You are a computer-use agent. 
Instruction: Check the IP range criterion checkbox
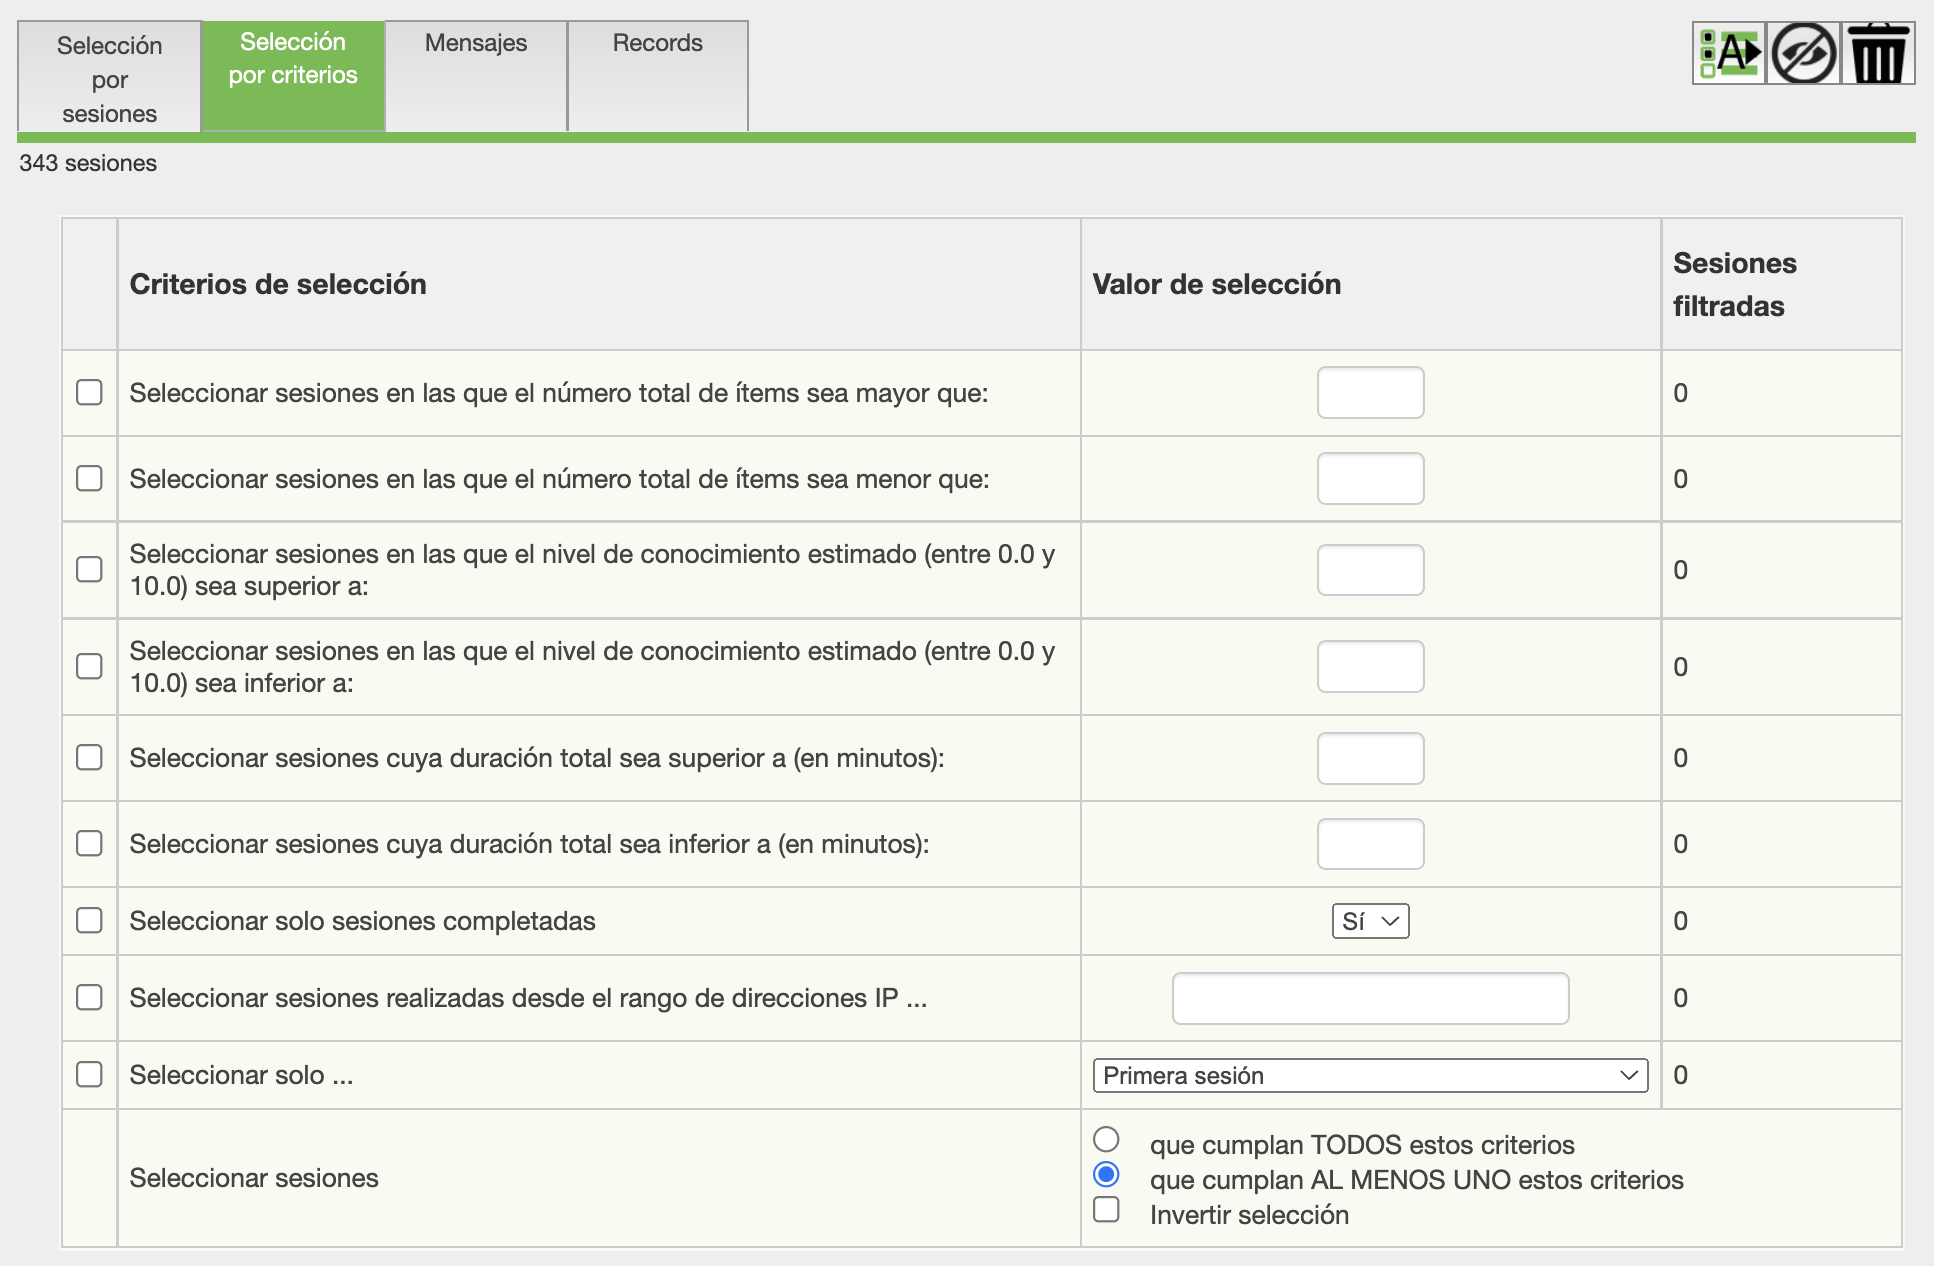coord(90,997)
